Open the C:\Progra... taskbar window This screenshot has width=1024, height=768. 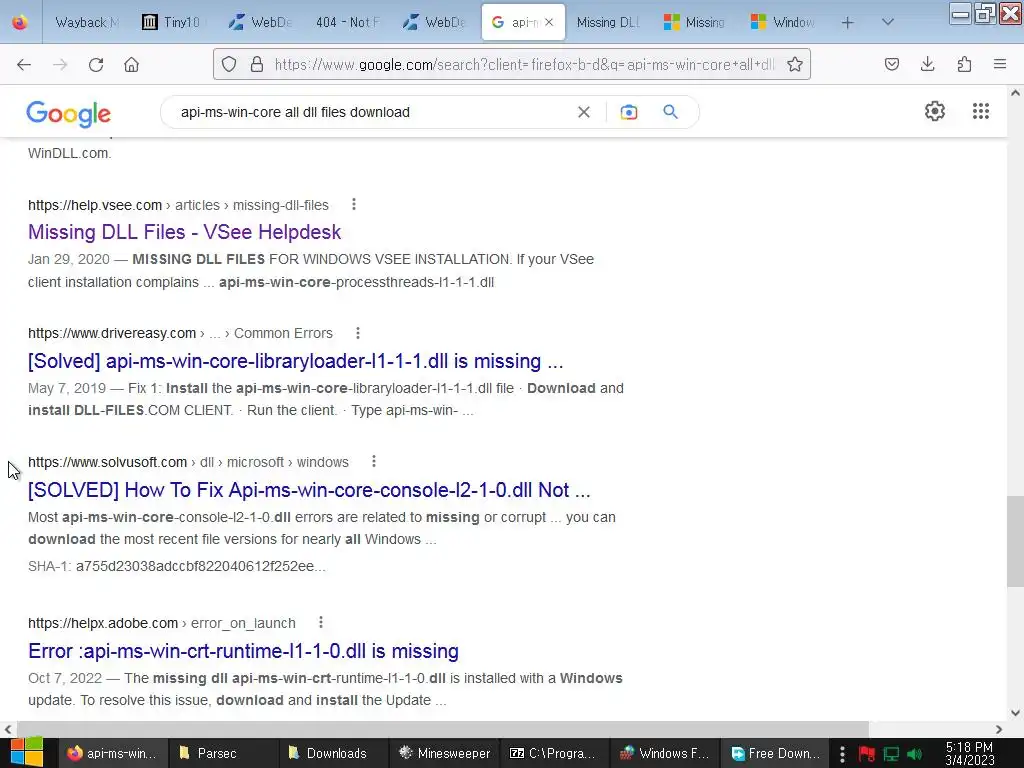tap(554, 753)
